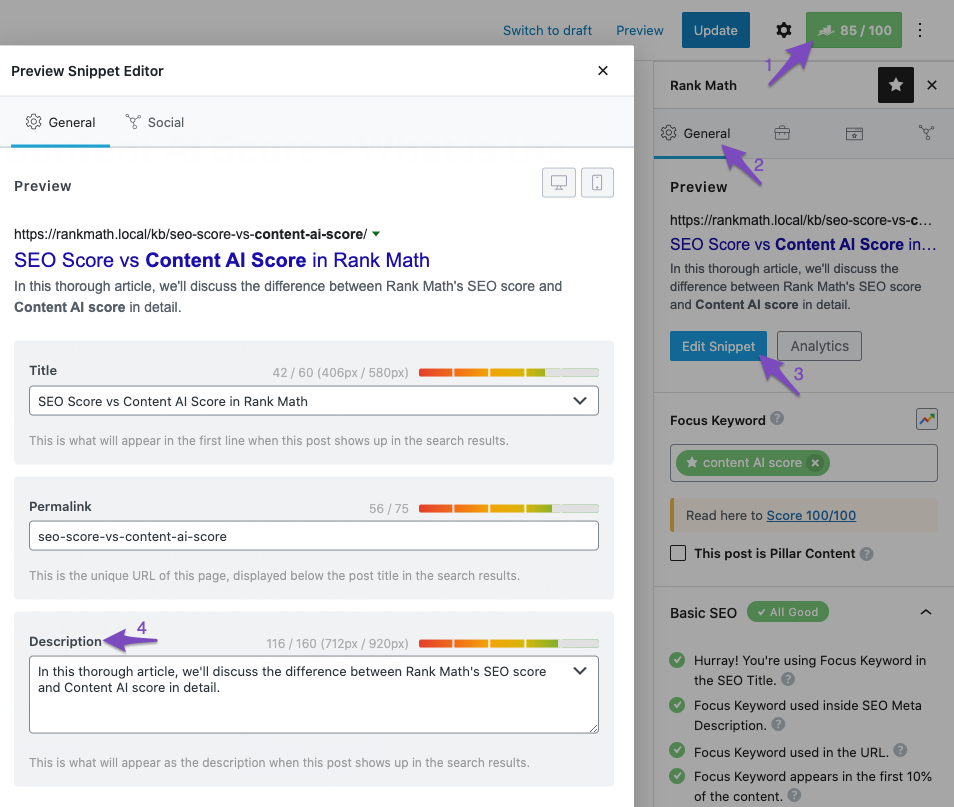The height and width of the screenshot is (807, 954).
Task: Click the sidebar preview URL text
Action: (801, 220)
